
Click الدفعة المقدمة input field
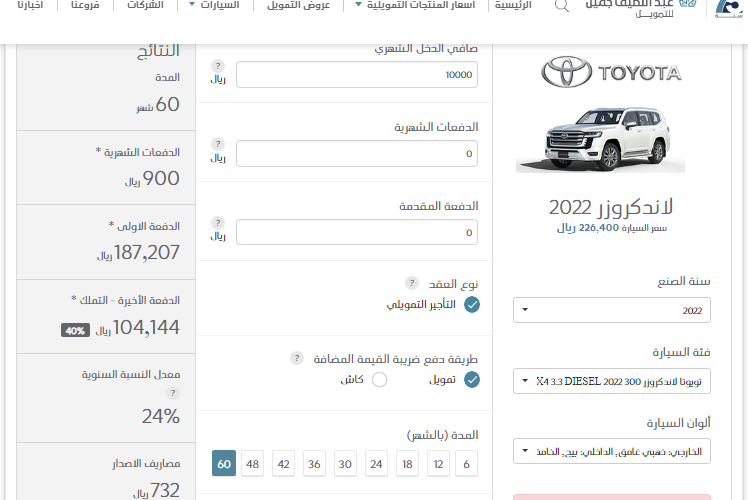(x=357, y=232)
